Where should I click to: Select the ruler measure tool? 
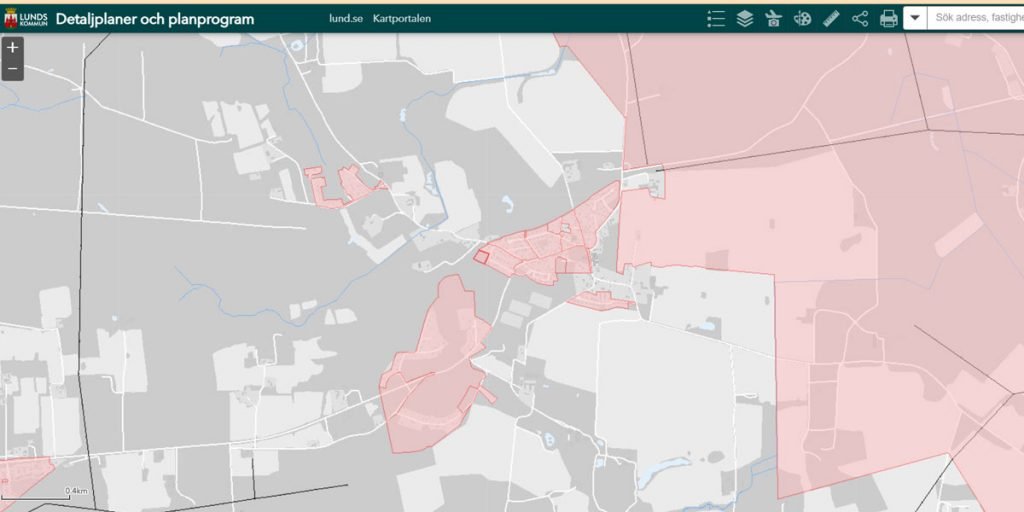click(831, 18)
